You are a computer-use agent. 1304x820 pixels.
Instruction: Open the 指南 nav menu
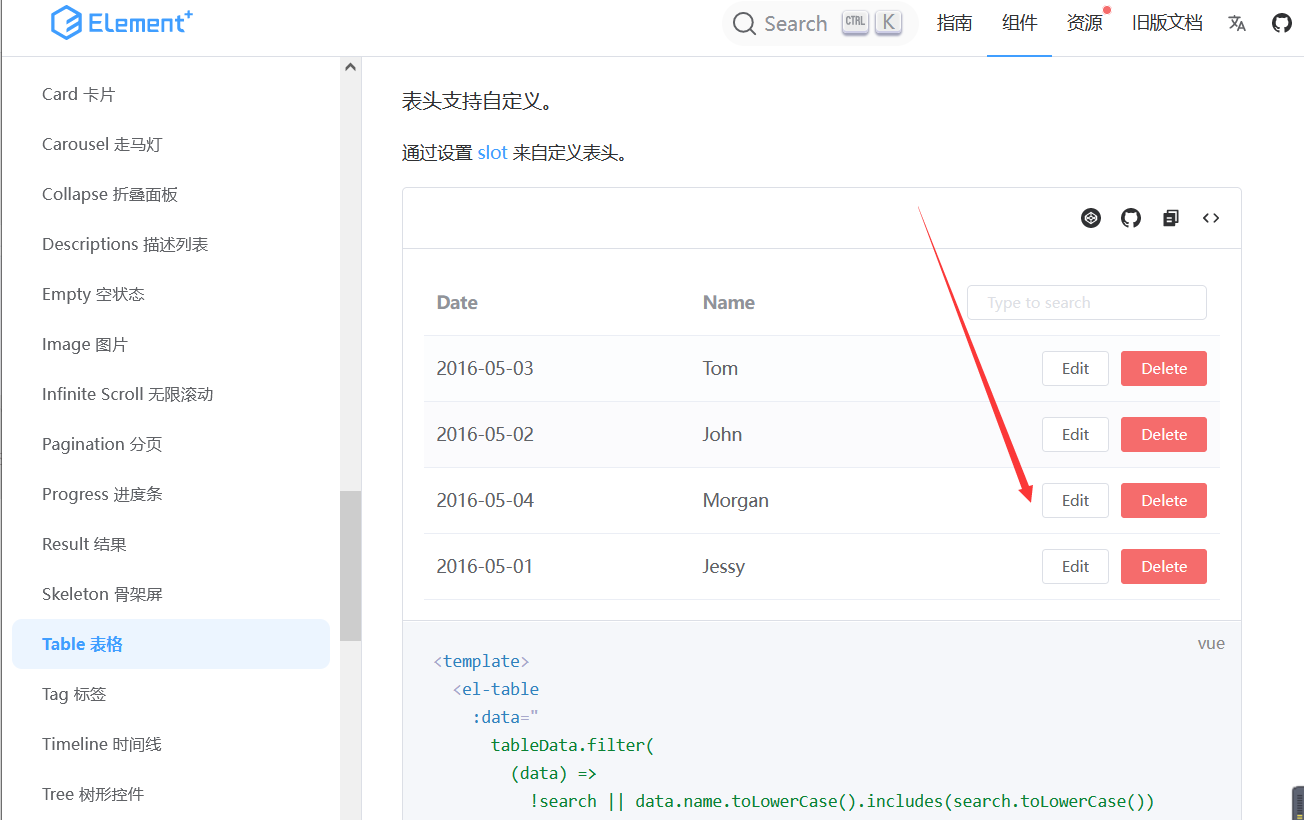click(x=954, y=23)
